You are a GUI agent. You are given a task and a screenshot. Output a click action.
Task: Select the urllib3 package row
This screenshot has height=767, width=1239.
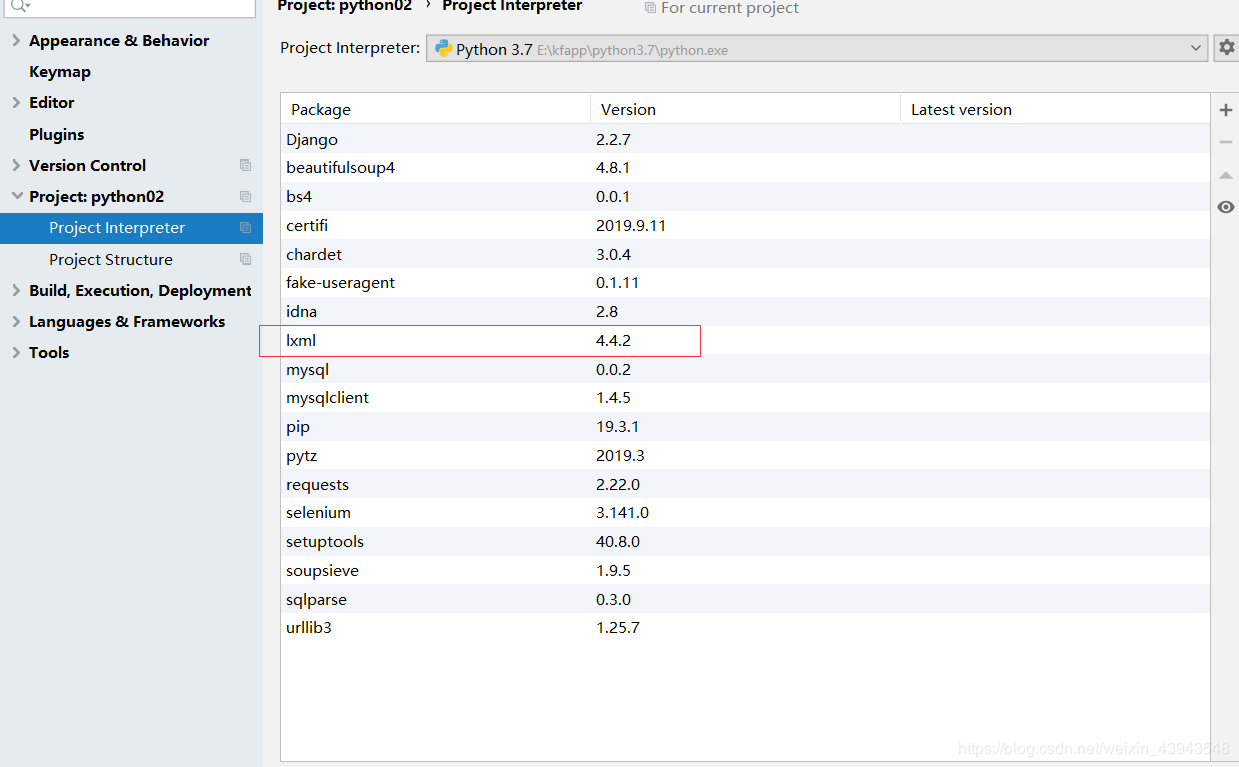[745, 628]
